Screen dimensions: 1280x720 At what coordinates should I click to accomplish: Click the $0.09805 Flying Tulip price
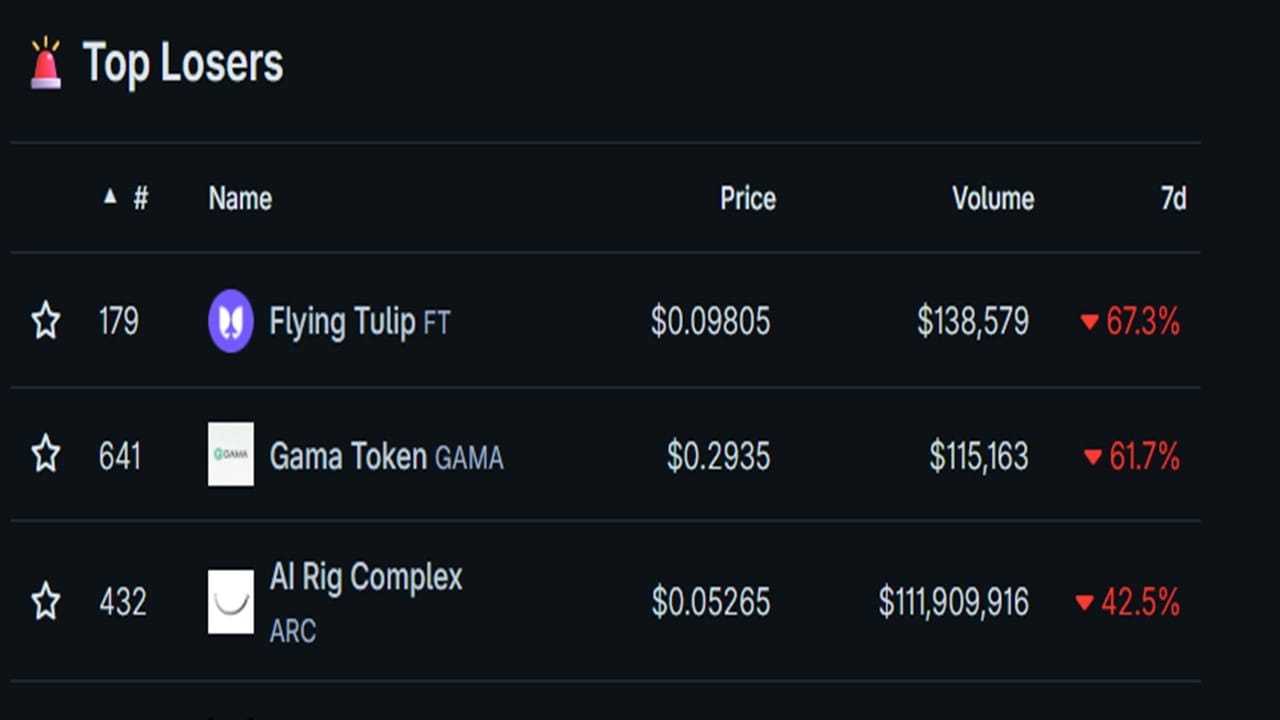(x=710, y=321)
